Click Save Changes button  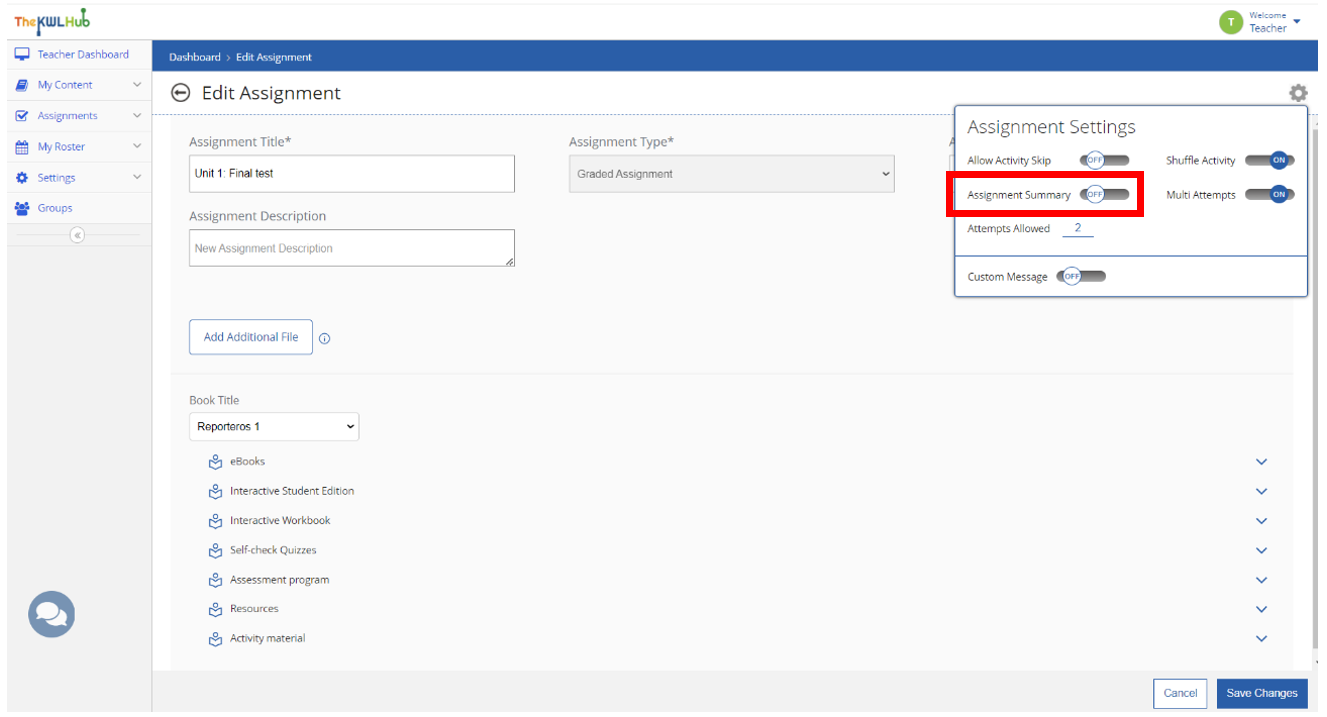1262,693
